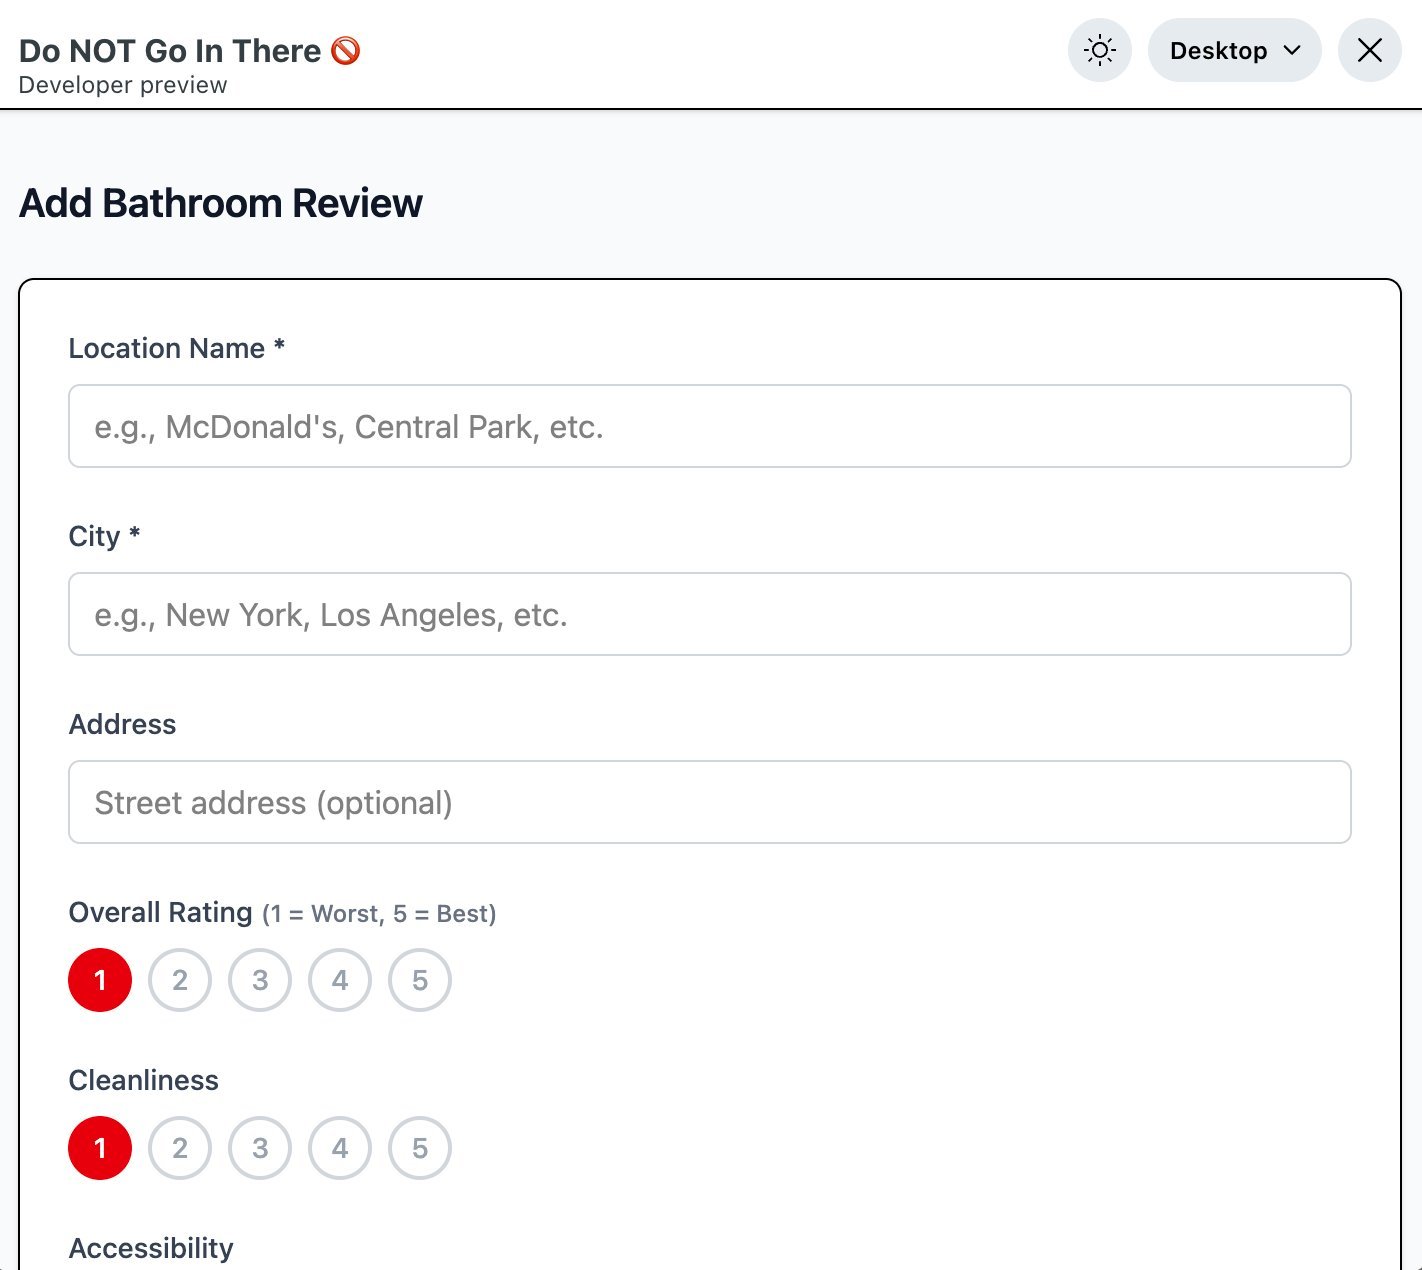Open the Desktop viewport dropdown

1233,50
